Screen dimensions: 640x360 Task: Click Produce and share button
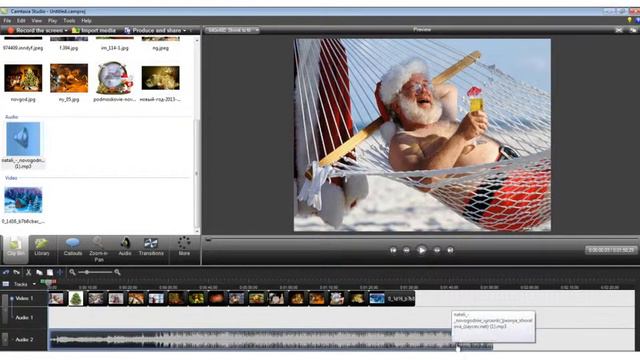[x=153, y=30]
